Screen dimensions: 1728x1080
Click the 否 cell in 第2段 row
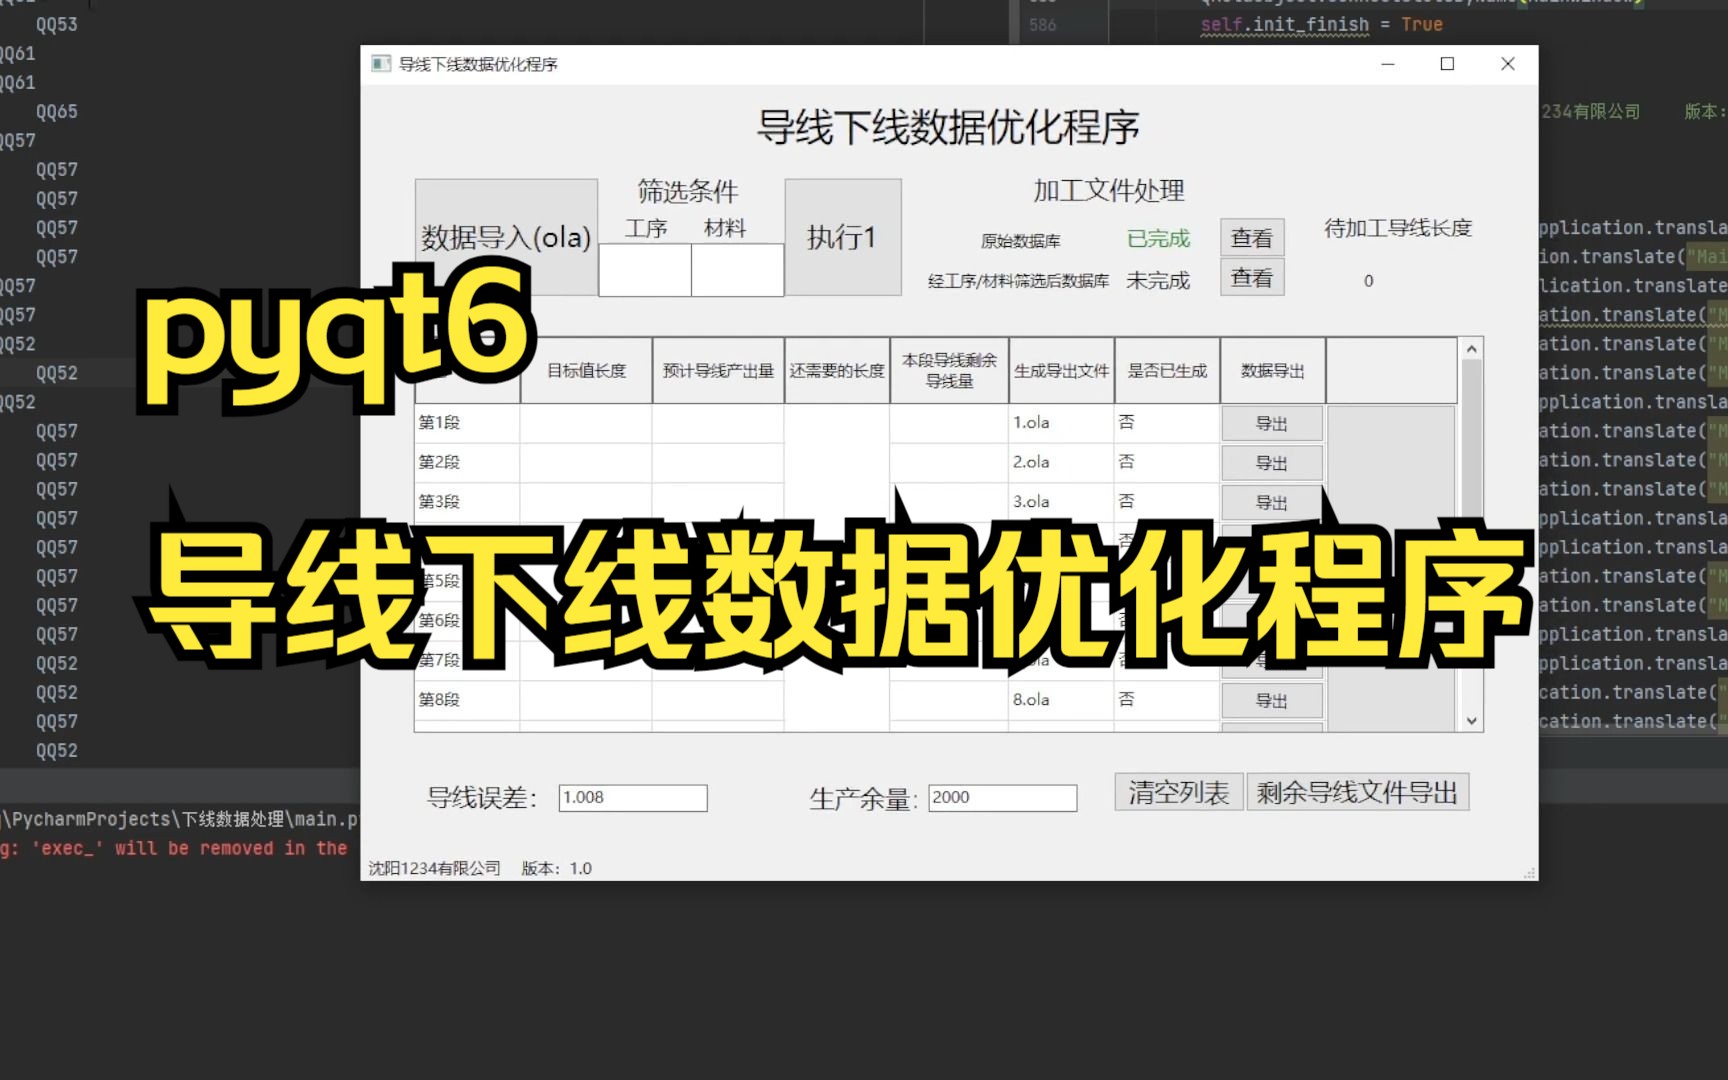(1167, 462)
